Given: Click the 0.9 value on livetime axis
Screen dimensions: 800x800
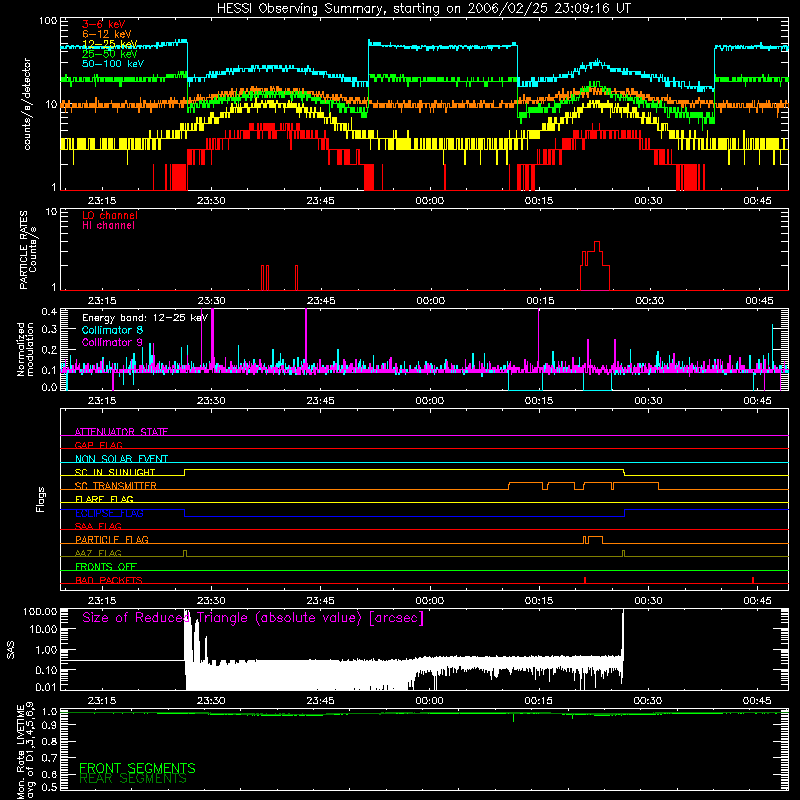Looking at the screenshot, I should (x=49, y=726).
